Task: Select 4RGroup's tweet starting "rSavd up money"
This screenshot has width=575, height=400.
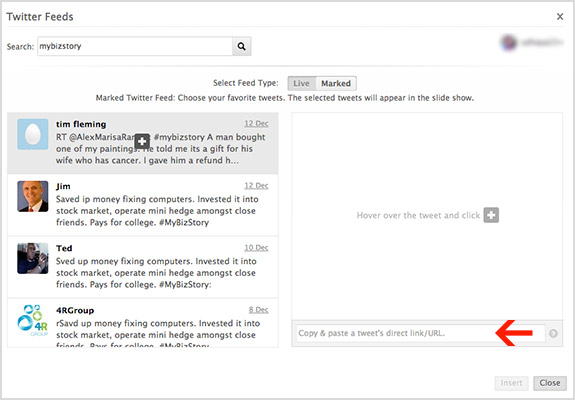Action: 158,334
